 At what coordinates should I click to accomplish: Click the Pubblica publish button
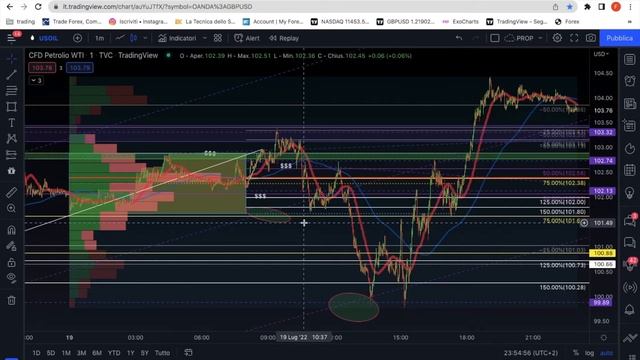[619, 38]
